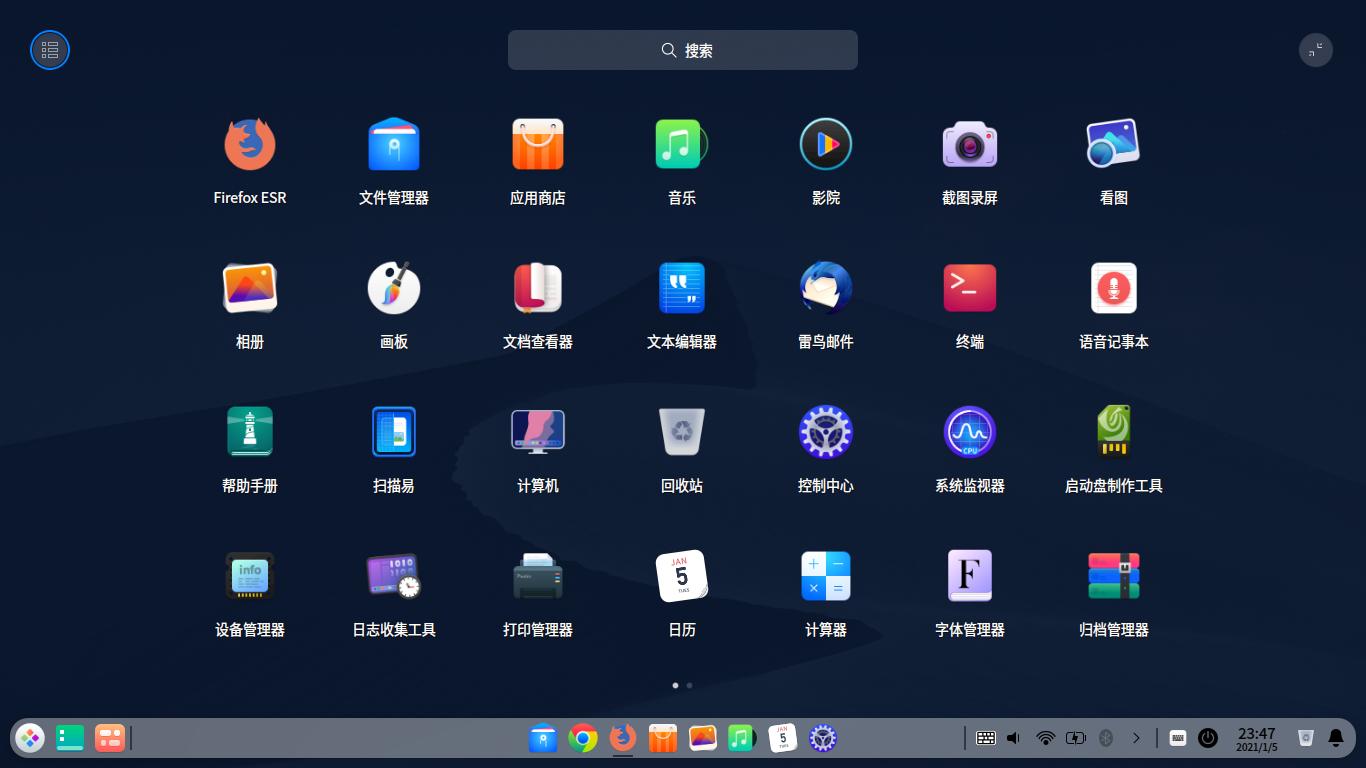Launch 控制中心 from the app grid
1366x768 pixels.
click(x=826, y=433)
